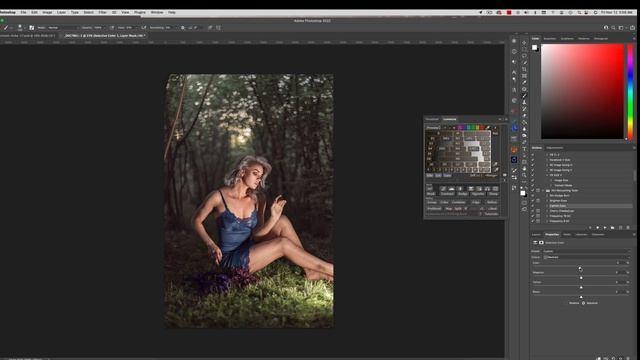
Task: Click the rainbow hue slider strip
Action: click(630, 91)
